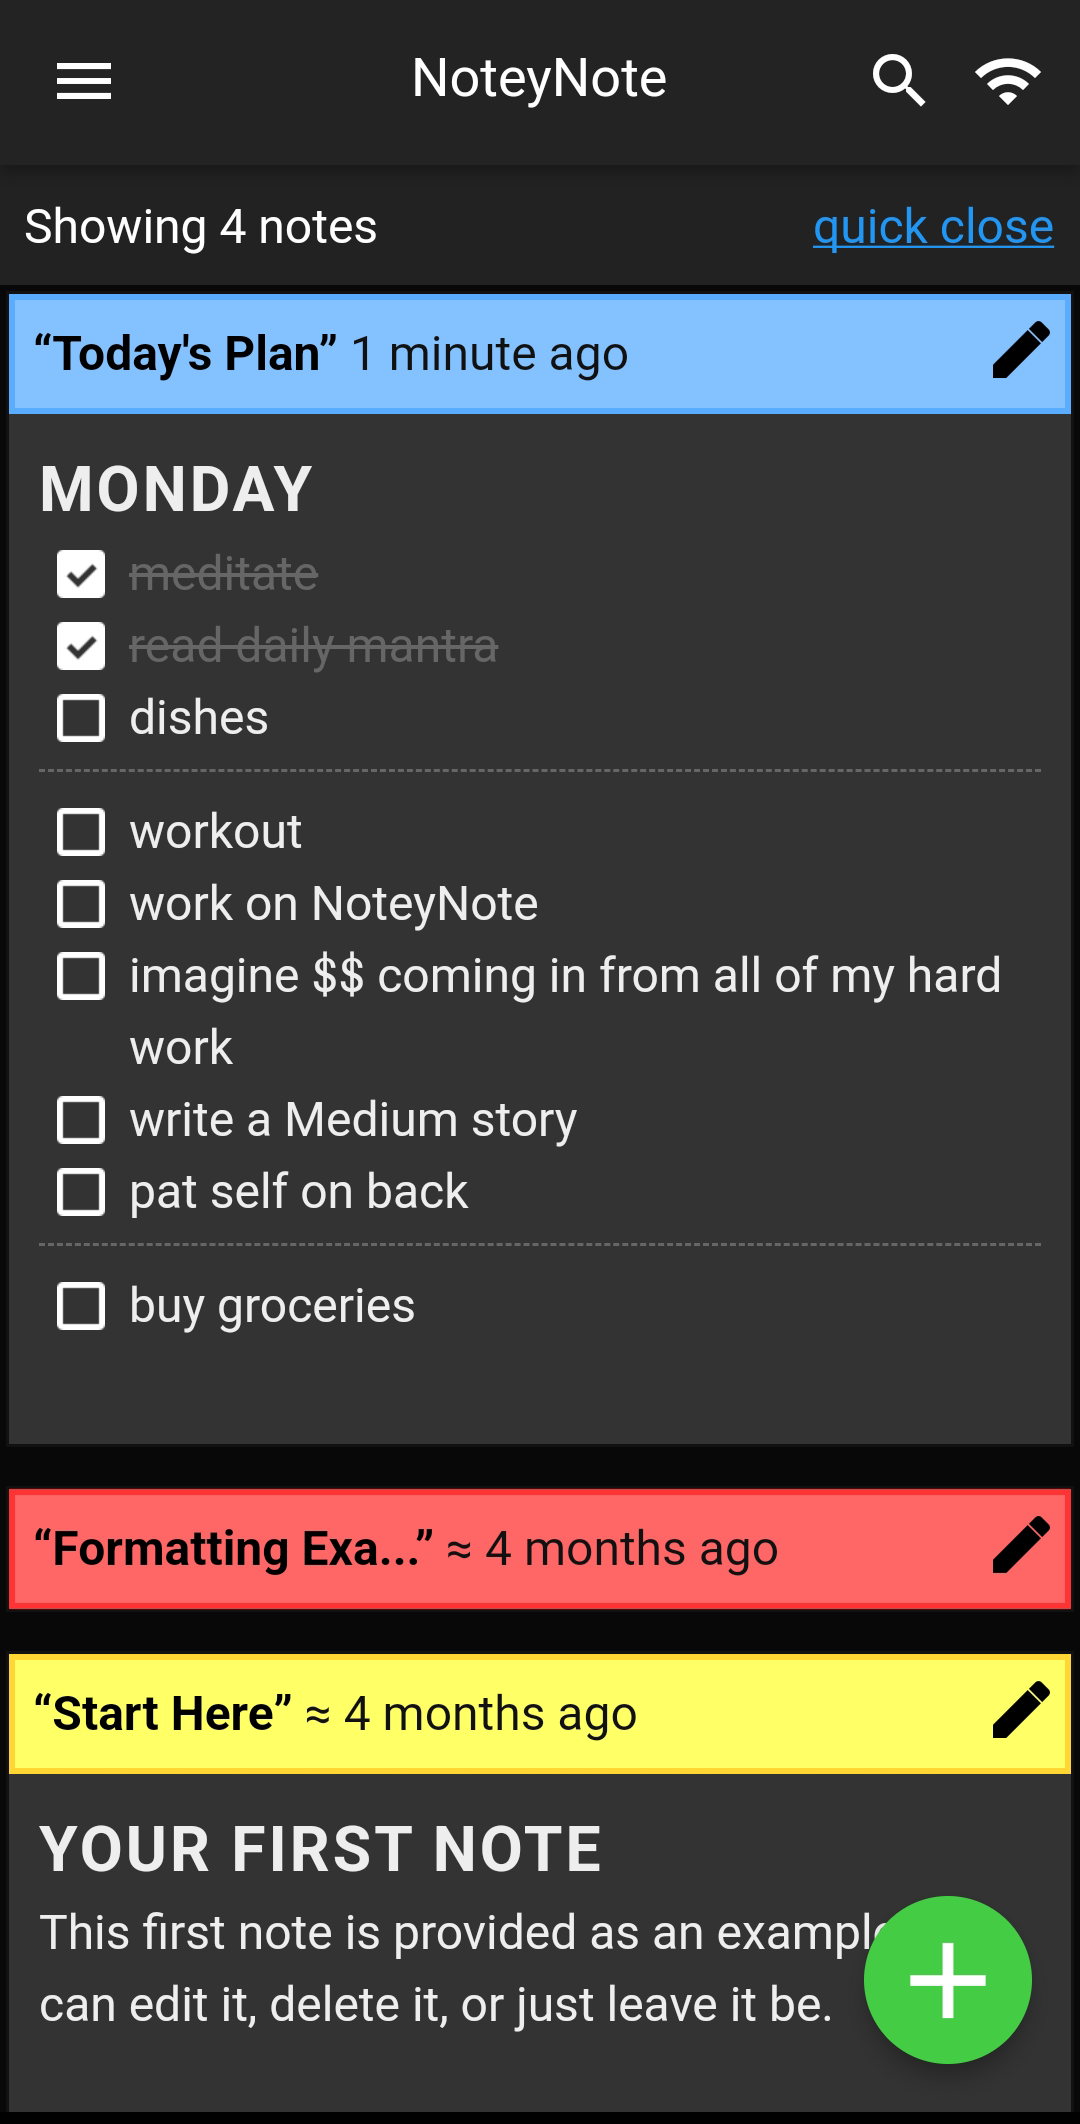Tap the search magnifier icon
Screen dimensions: 1080x2124
coord(897,81)
